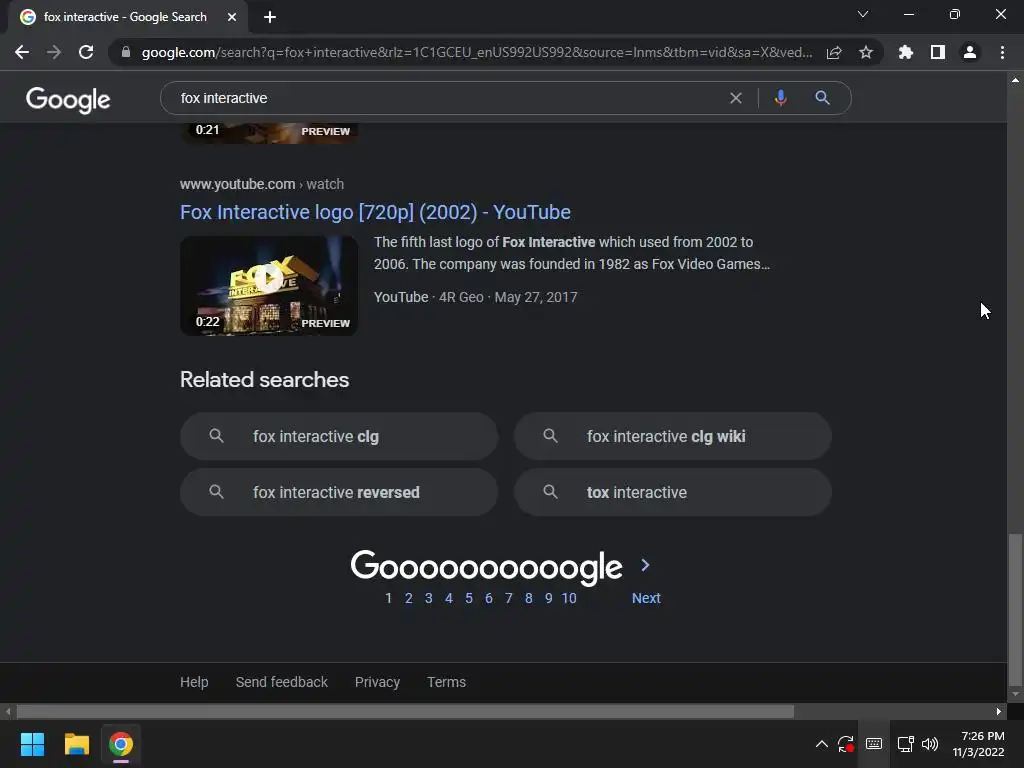The width and height of the screenshot is (1024, 768).
Task: Open the Privacy footer link
Action: 377,682
